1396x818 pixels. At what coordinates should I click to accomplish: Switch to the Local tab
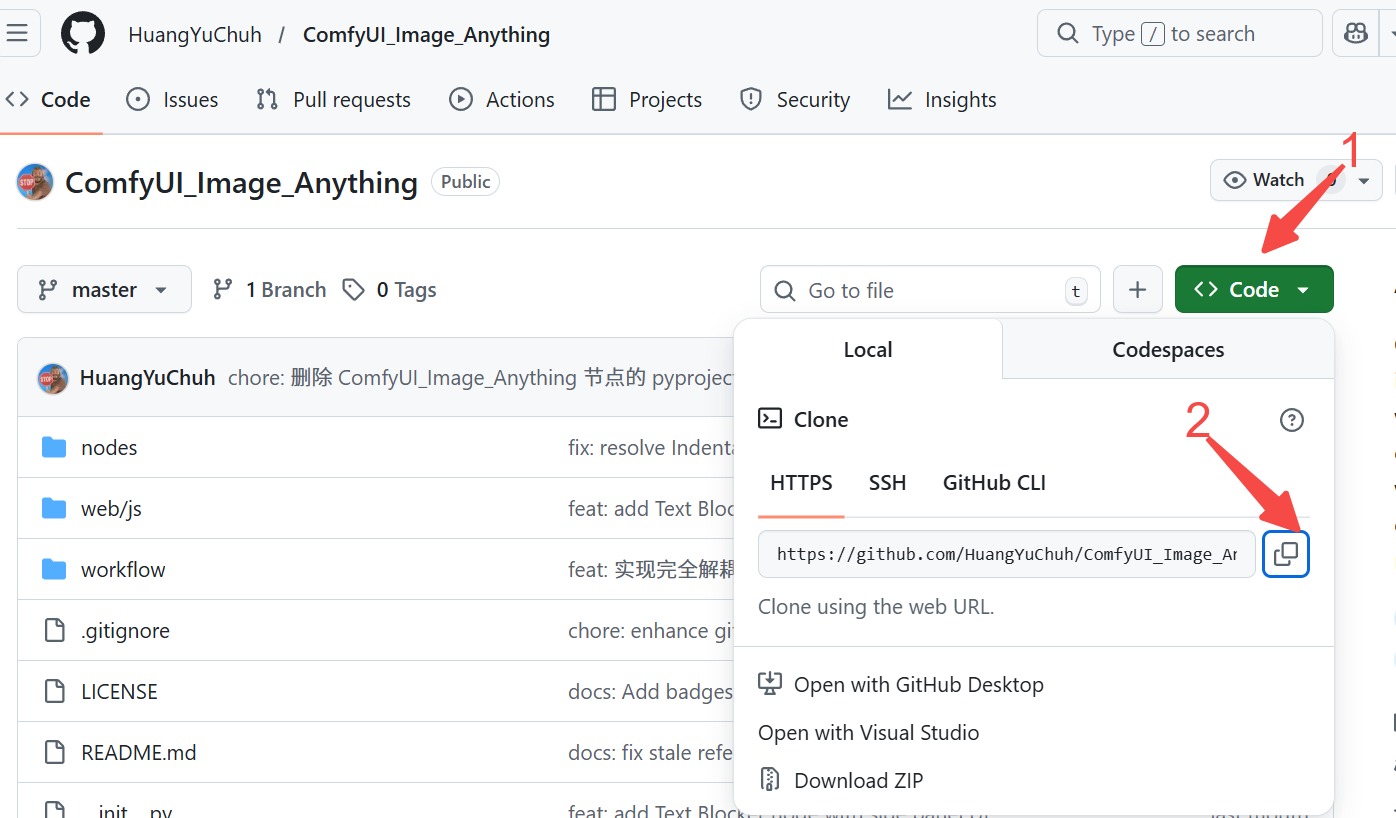coord(868,349)
